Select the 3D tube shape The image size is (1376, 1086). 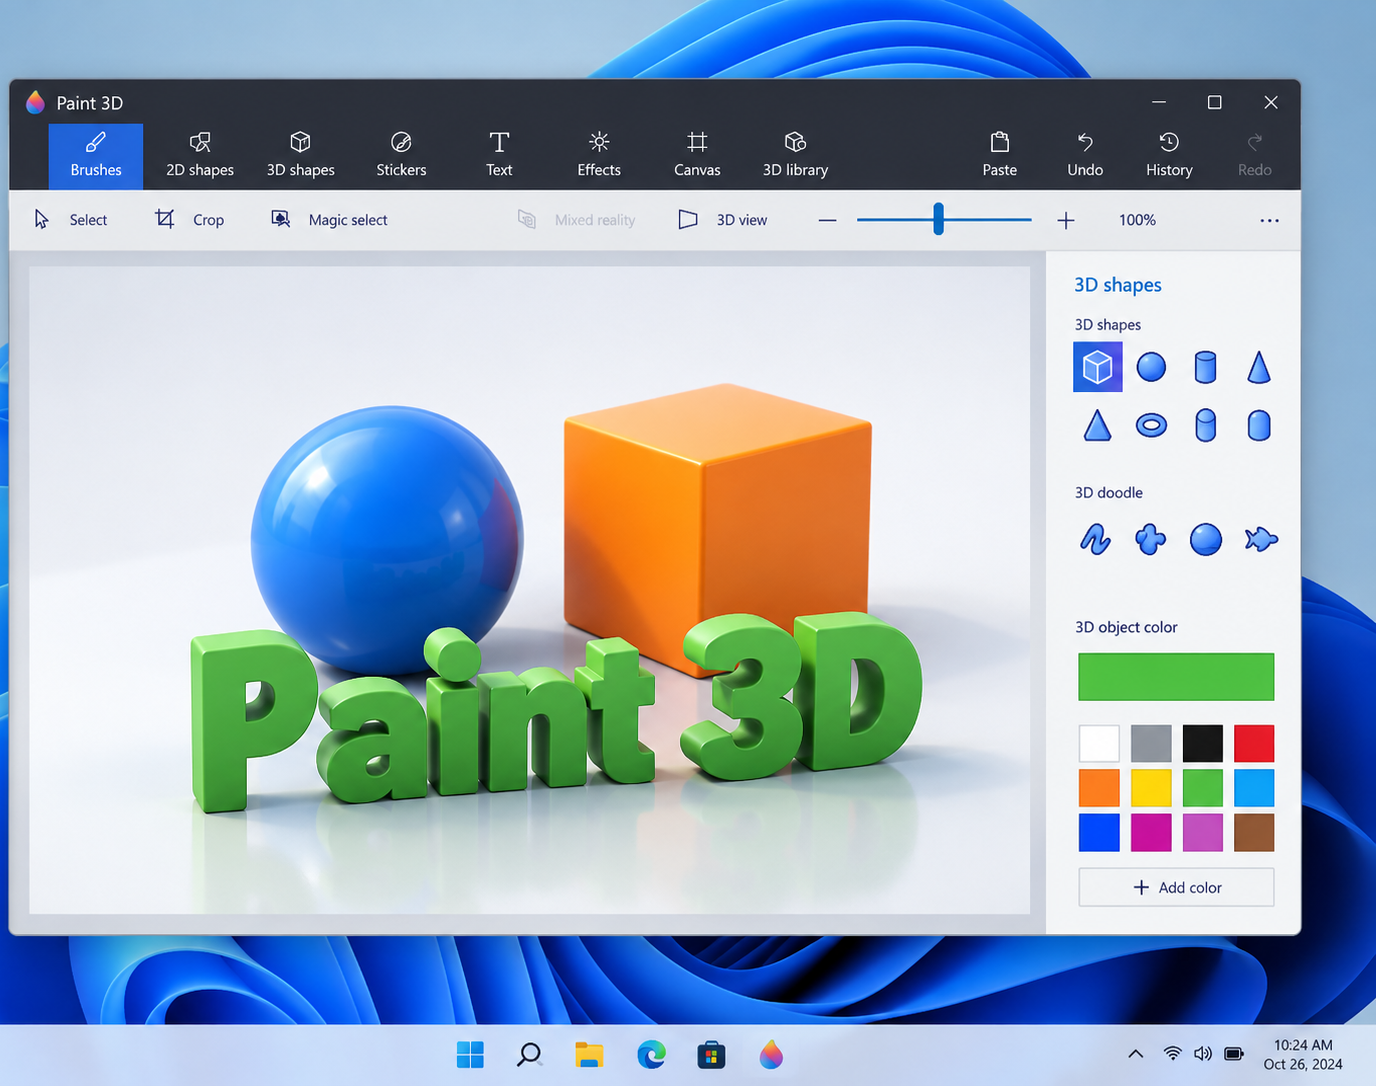tap(1205, 426)
